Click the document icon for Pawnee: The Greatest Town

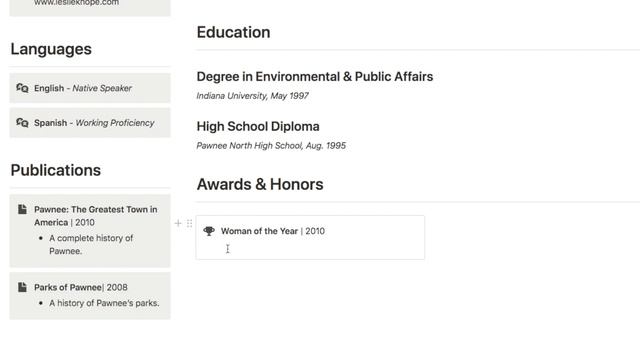point(22,209)
